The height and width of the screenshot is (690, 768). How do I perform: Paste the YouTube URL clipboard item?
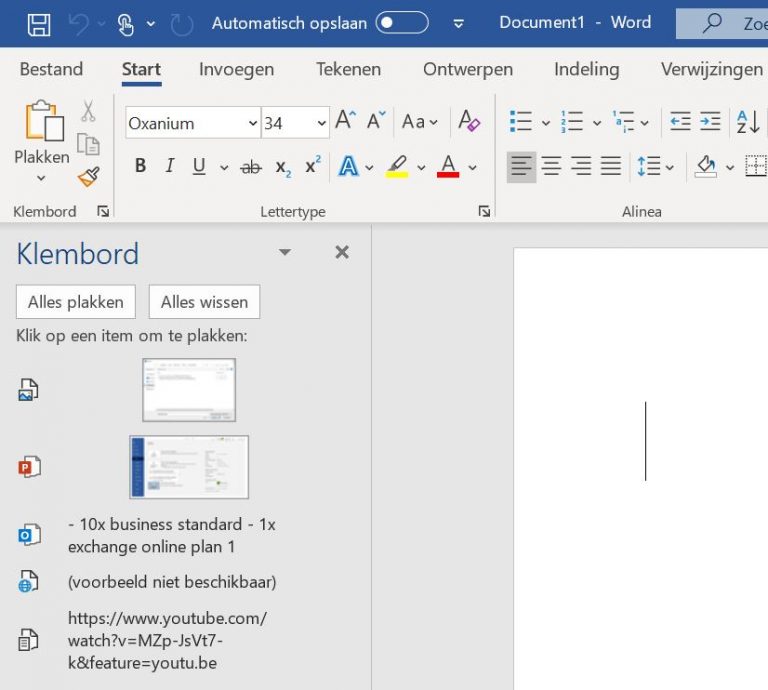[x=167, y=640]
